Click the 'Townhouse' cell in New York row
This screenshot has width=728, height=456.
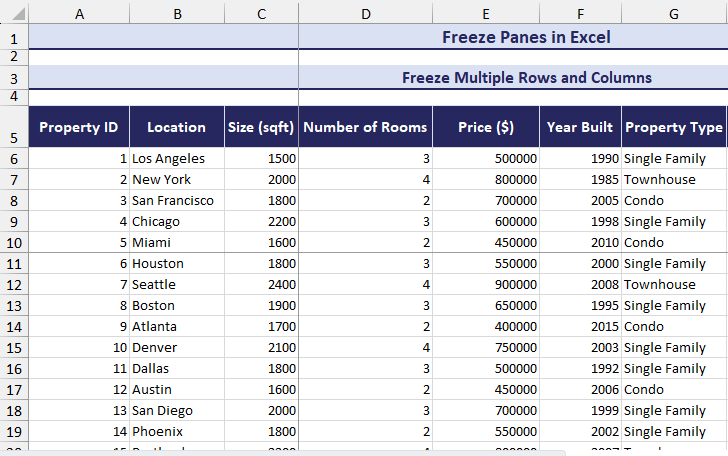point(673,180)
